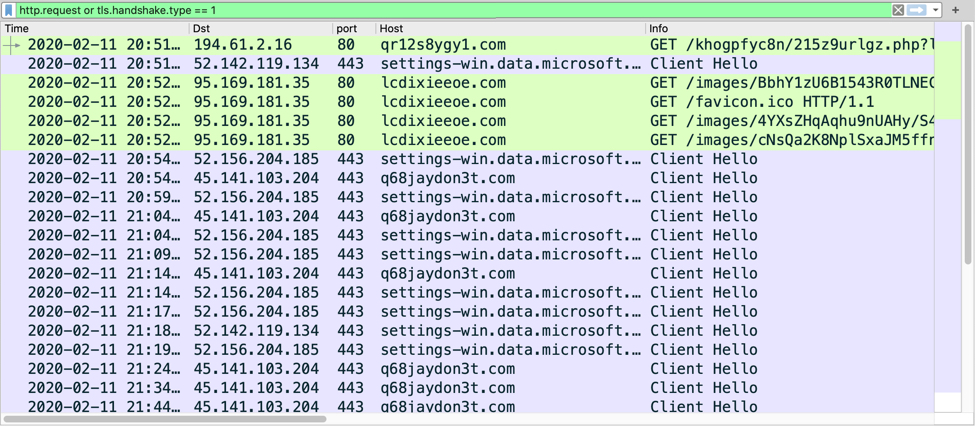
Task: Clear the display filter expression
Action: (x=898, y=10)
